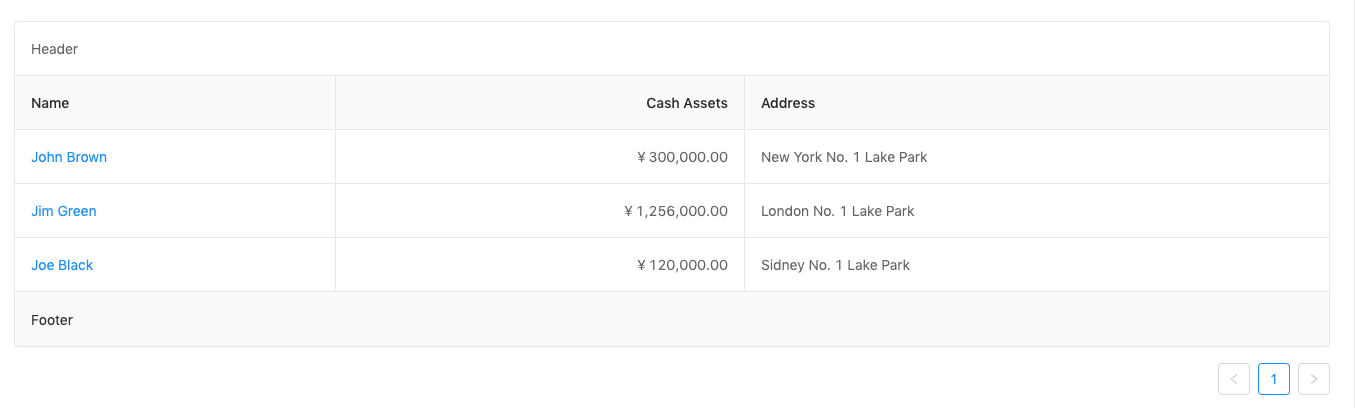Viewport: 1355px width, 408px height.
Task: Click the next page arrow icon
Action: 1314,379
